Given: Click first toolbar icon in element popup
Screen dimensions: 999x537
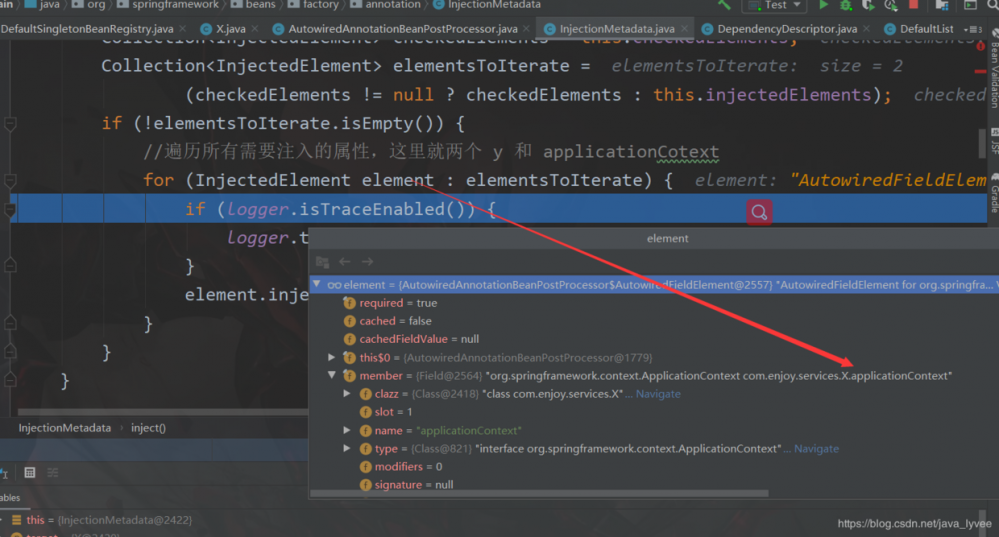Looking at the screenshot, I should click(x=322, y=262).
